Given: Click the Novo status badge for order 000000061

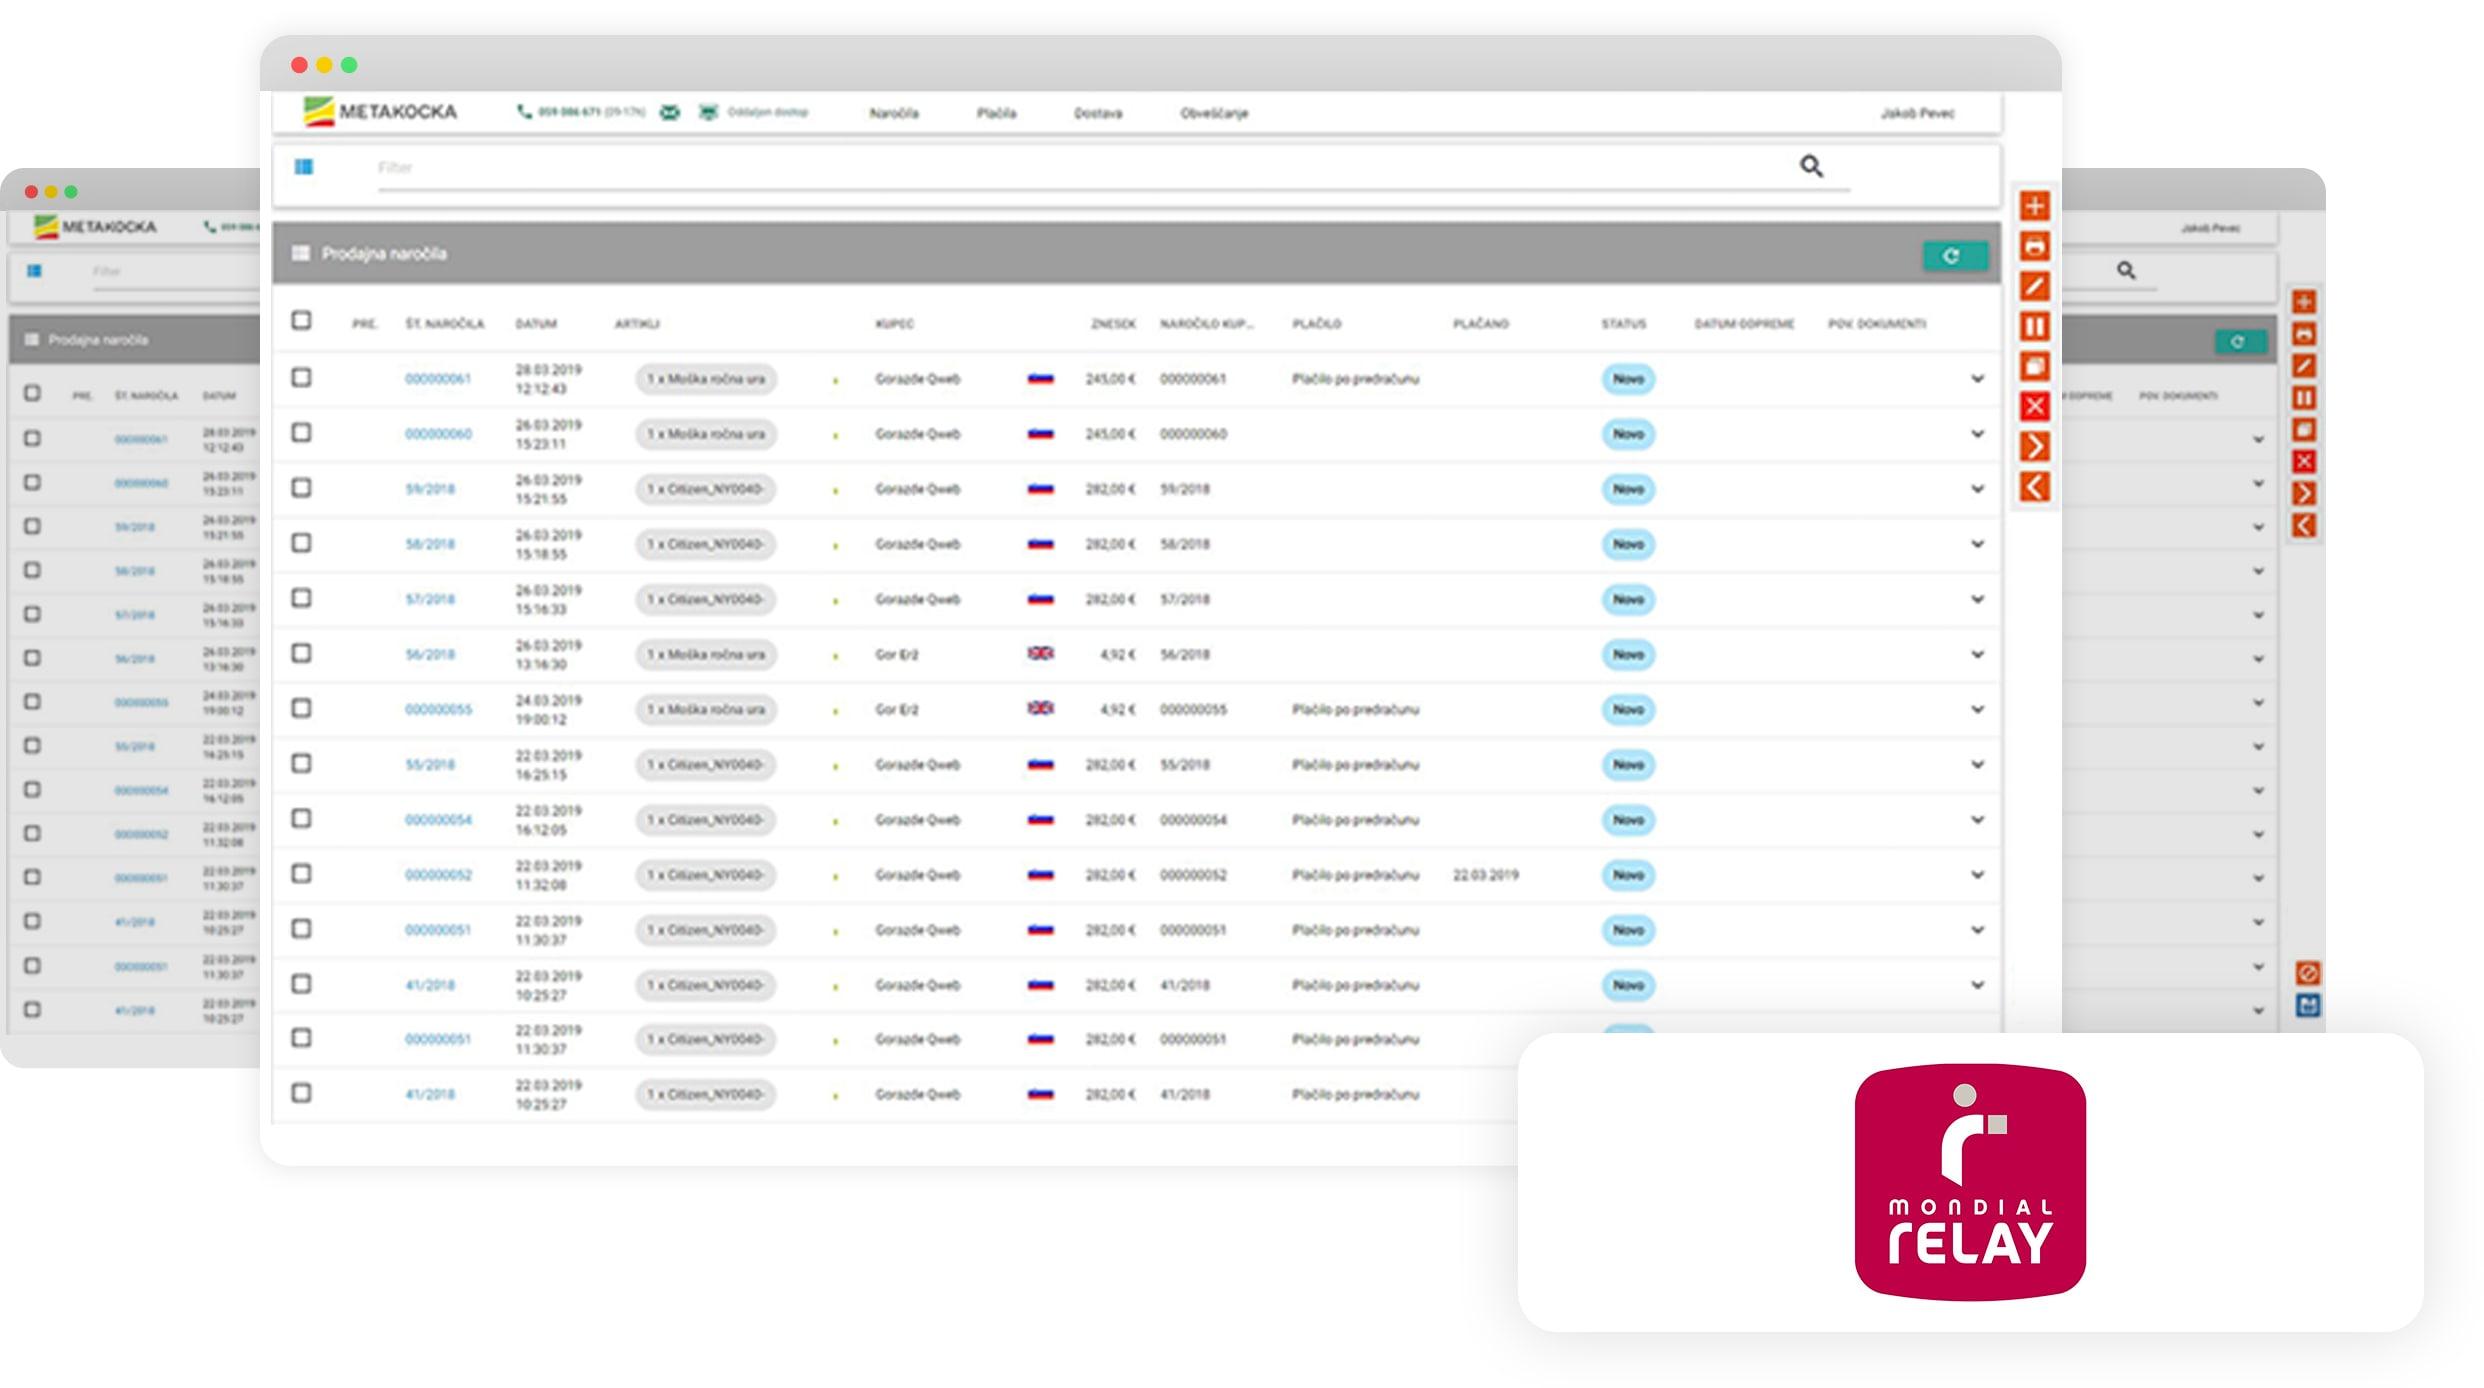Looking at the screenshot, I should tap(1628, 379).
